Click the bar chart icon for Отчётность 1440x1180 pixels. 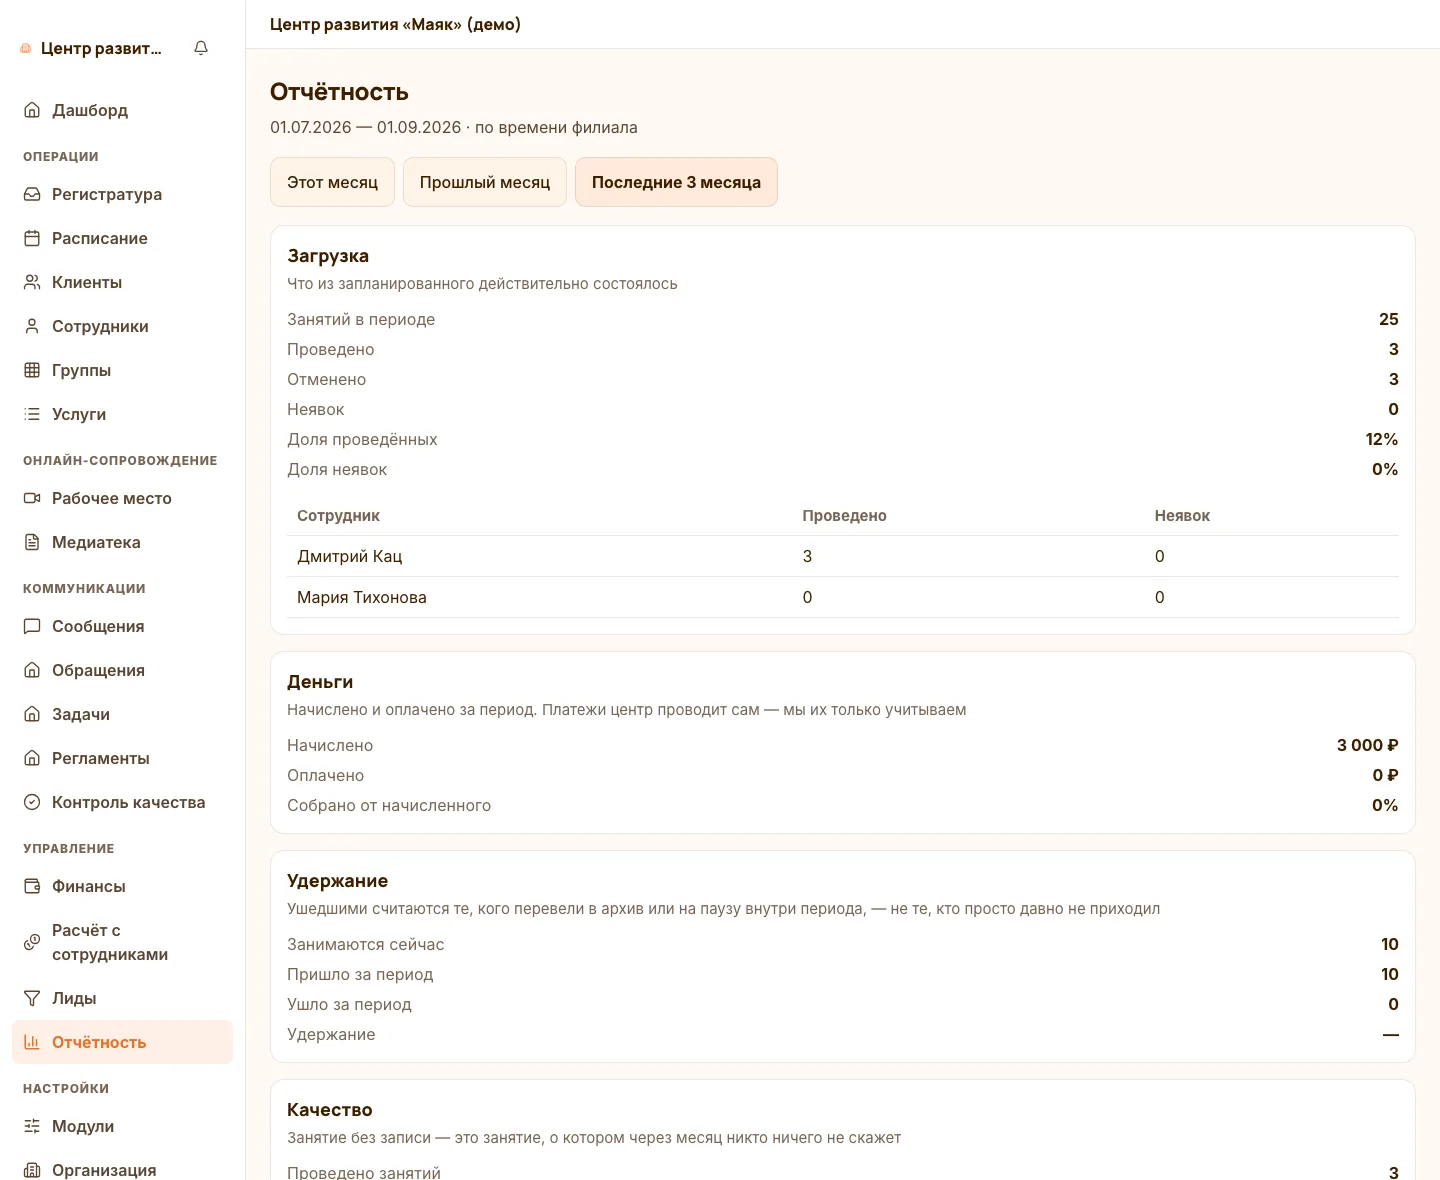tap(32, 1042)
